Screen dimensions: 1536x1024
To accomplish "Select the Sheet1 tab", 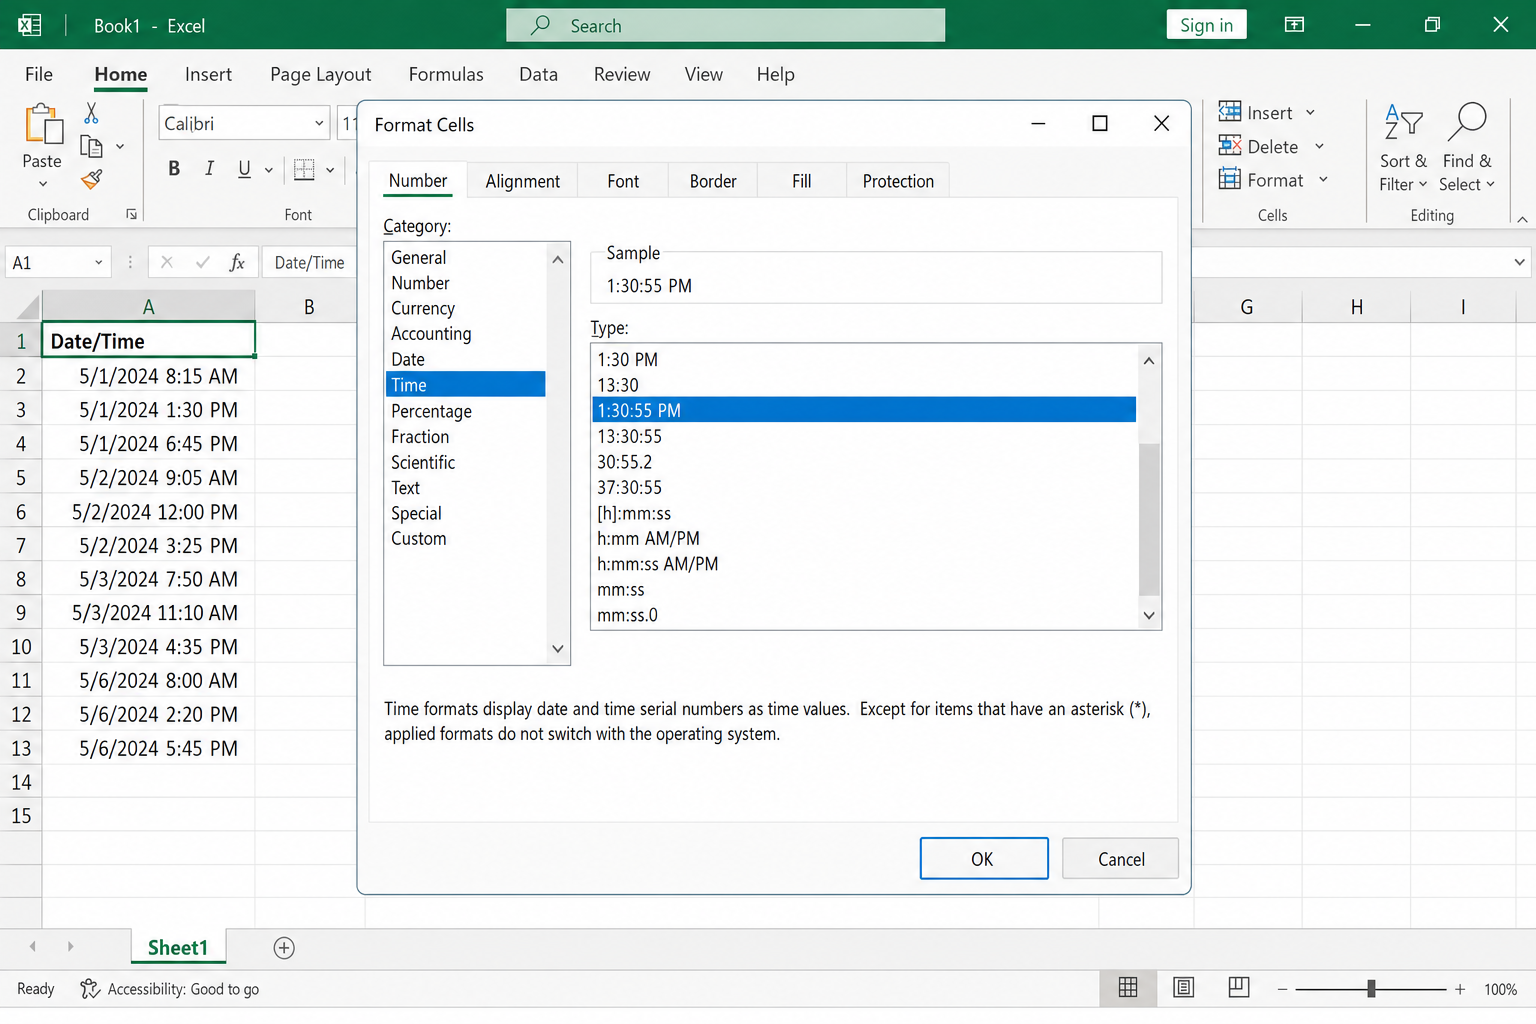I will coord(178,948).
